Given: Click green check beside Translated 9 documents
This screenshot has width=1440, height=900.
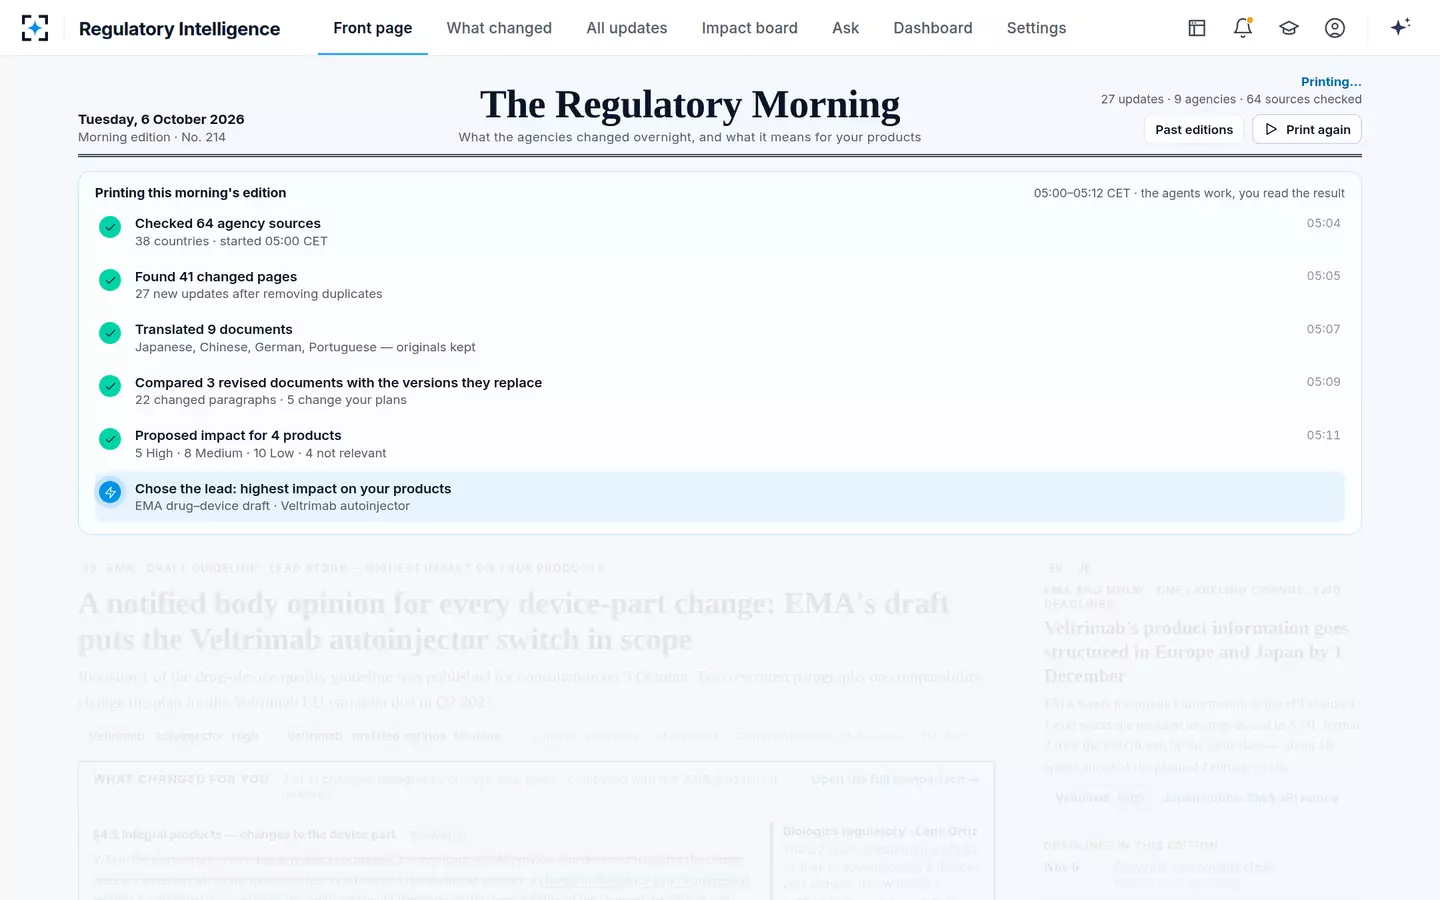Looking at the screenshot, I should (x=110, y=333).
